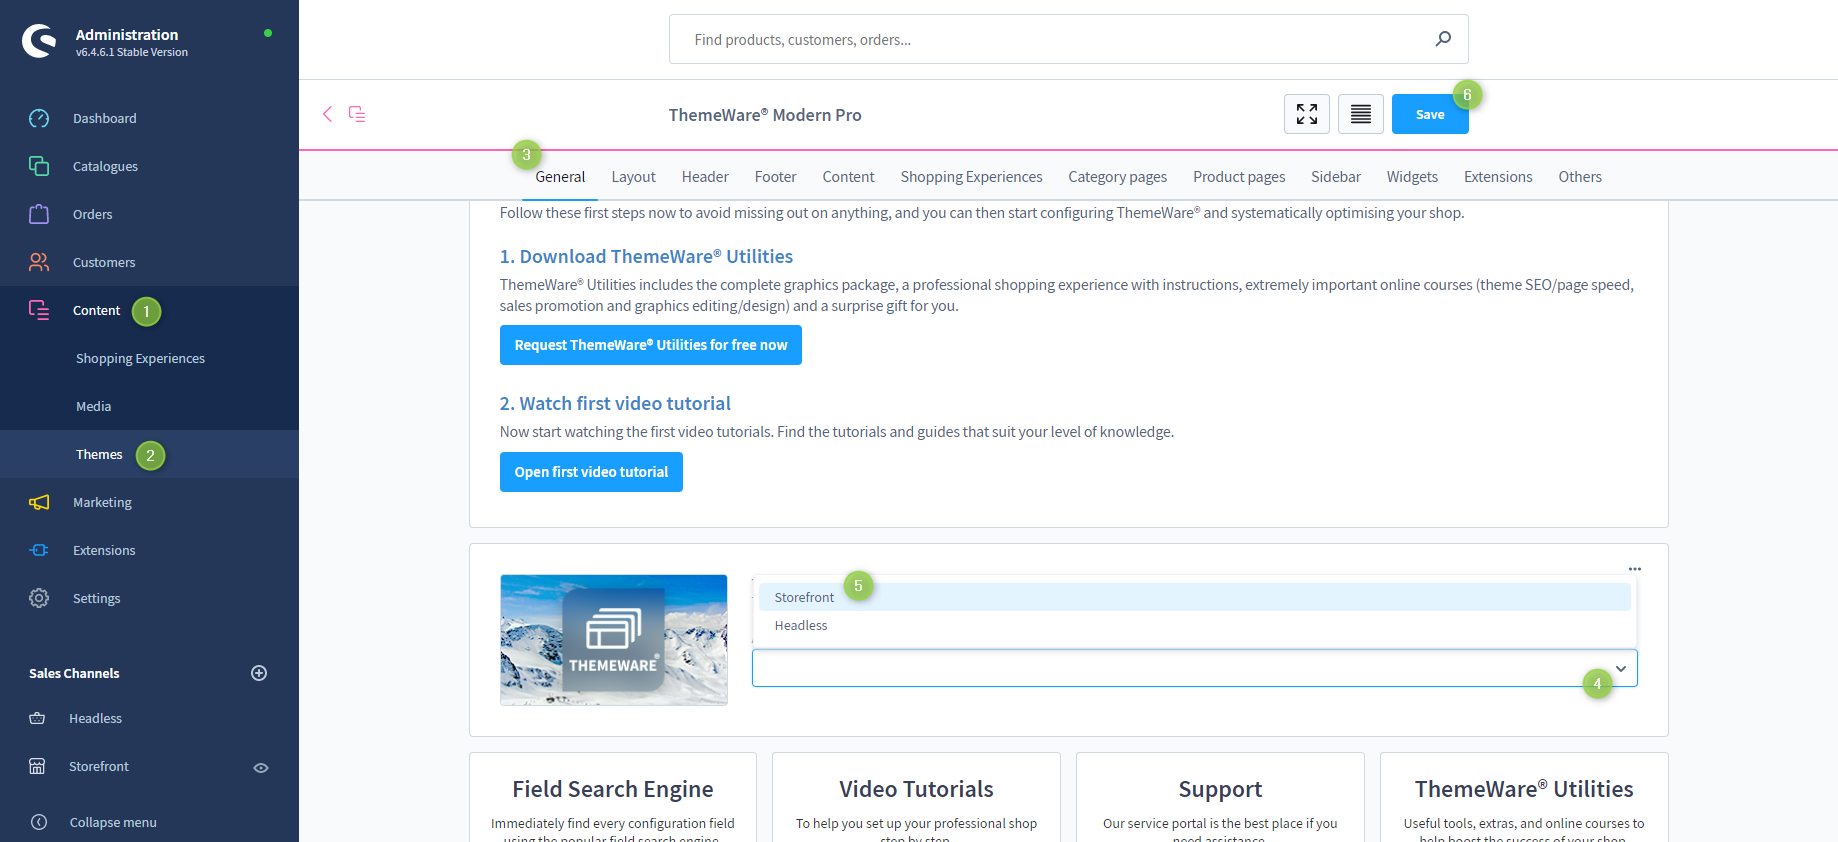Screen dimensions: 1838x842
Task: Open the Footer tab
Action: click(x=776, y=177)
